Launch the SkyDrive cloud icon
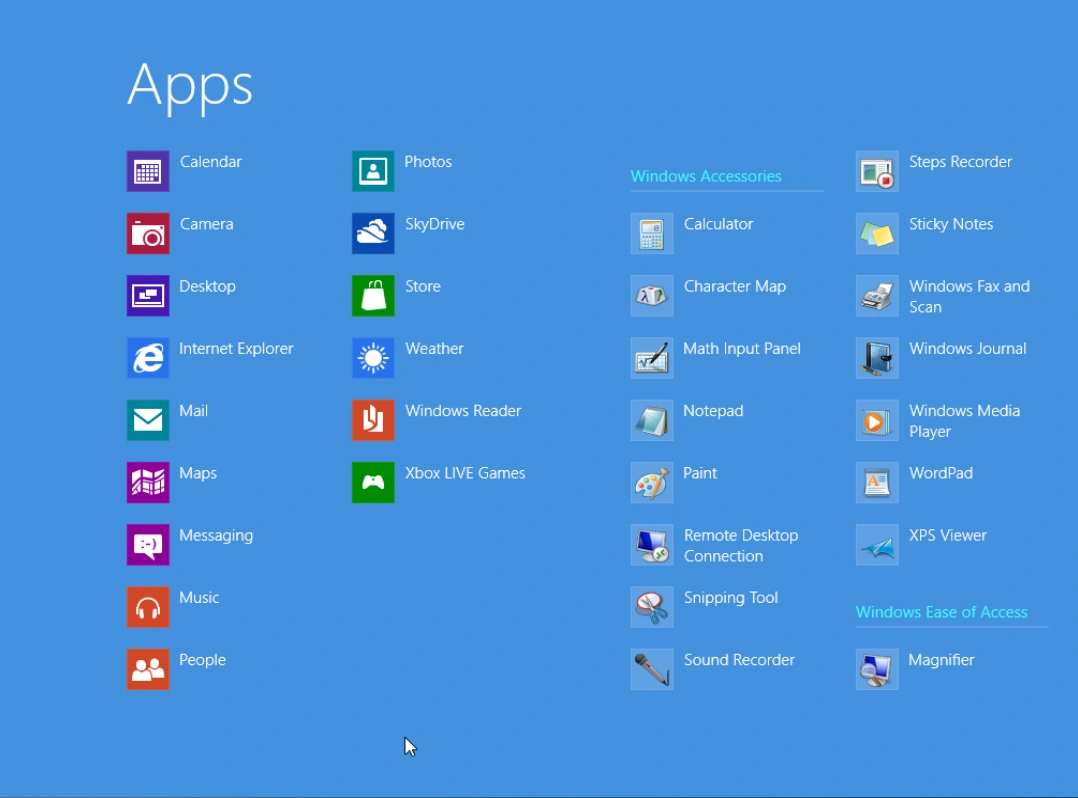 click(373, 234)
